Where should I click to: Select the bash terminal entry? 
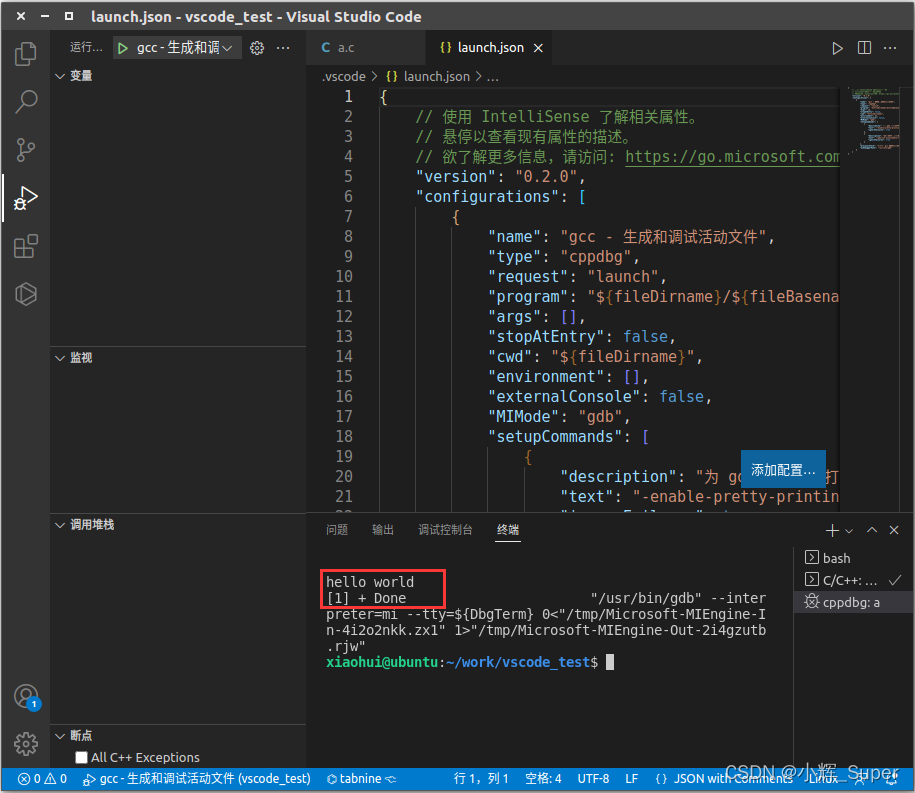click(x=854, y=558)
